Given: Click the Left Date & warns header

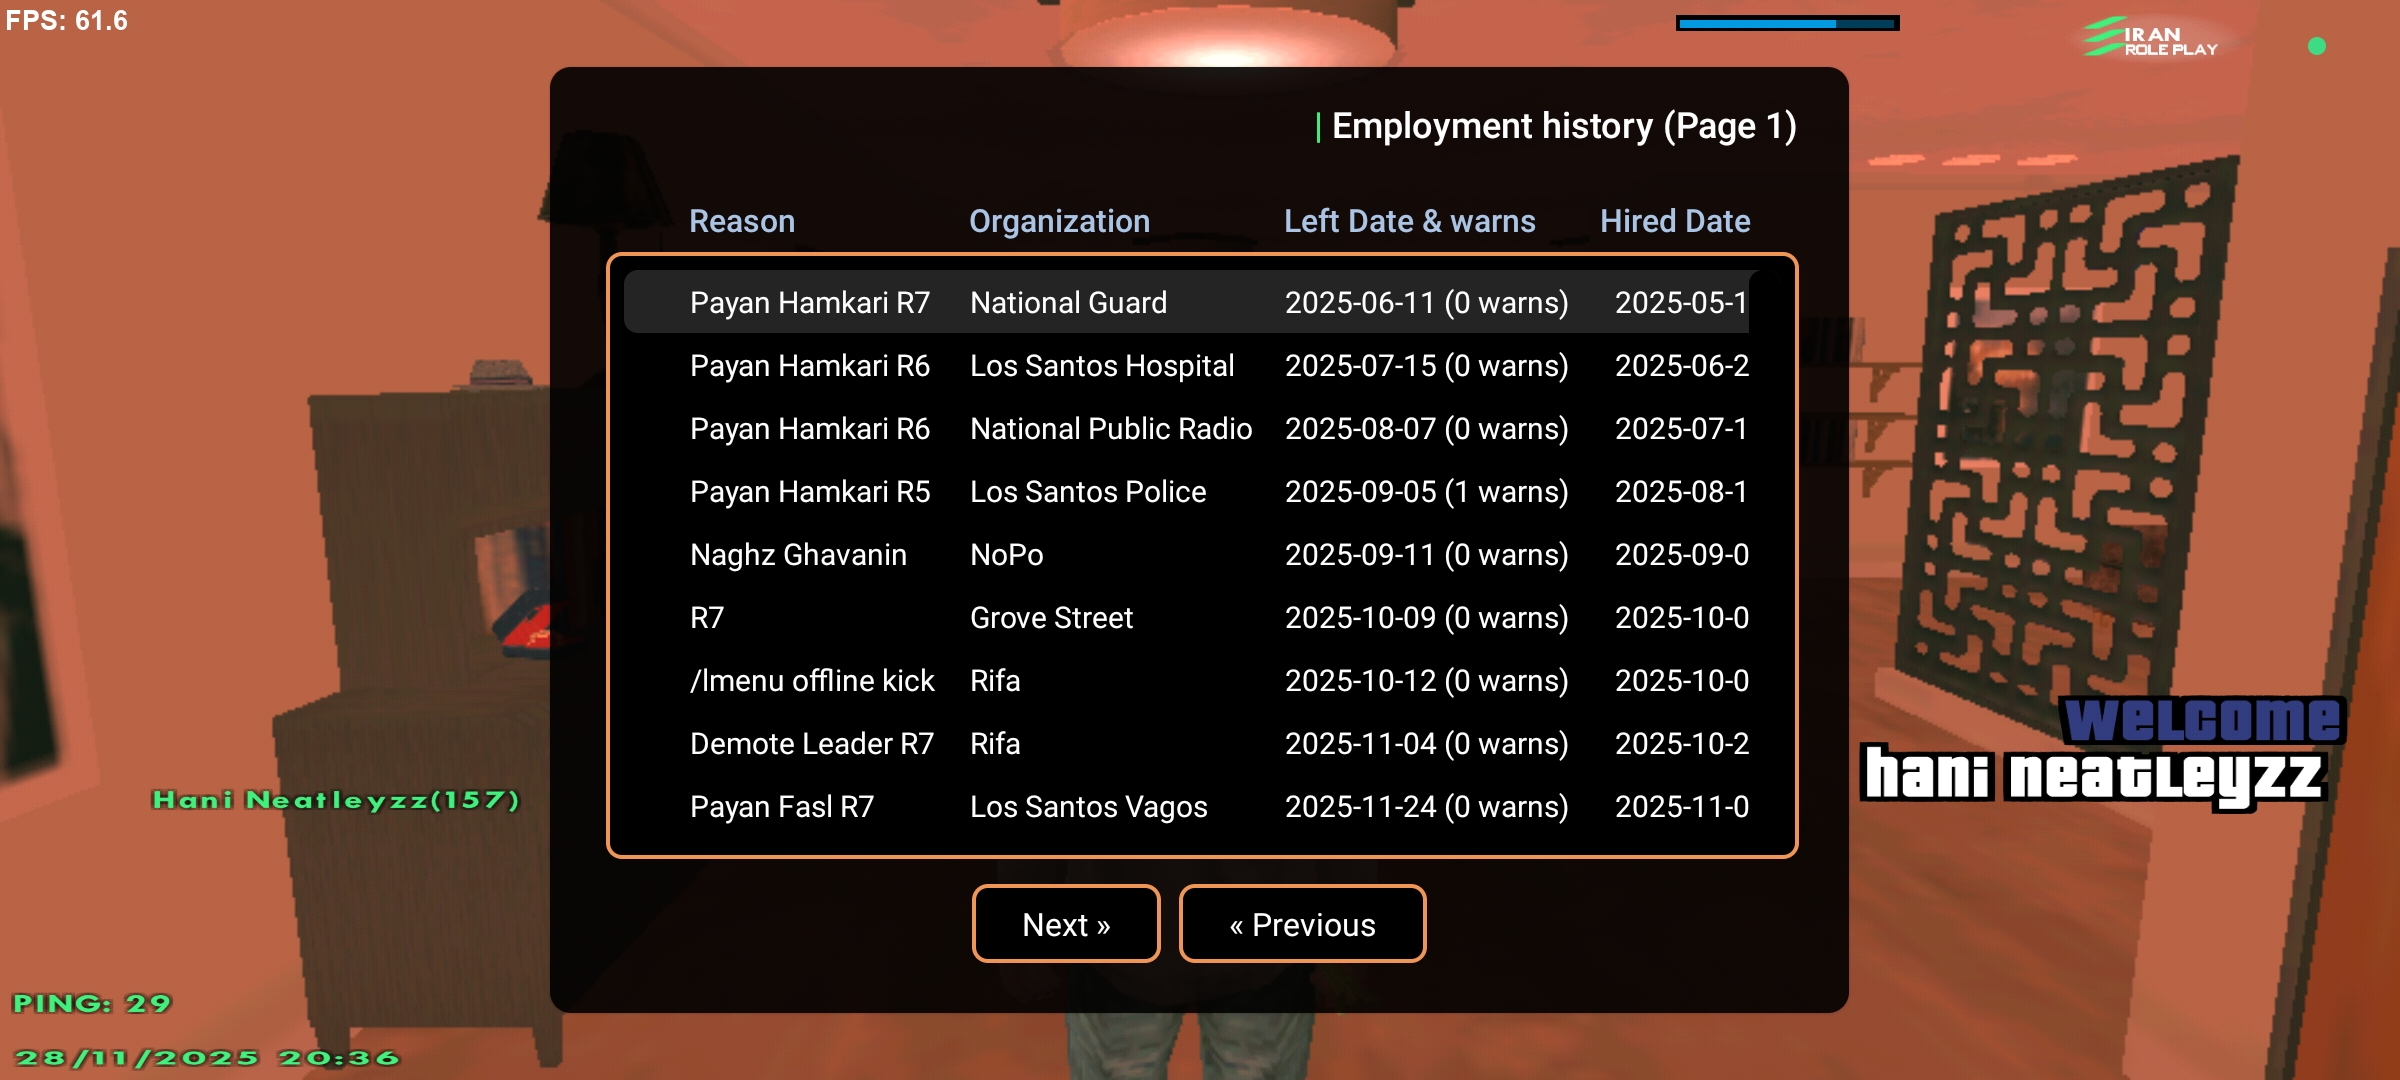Looking at the screenshot, I should tap(1409, 221).
